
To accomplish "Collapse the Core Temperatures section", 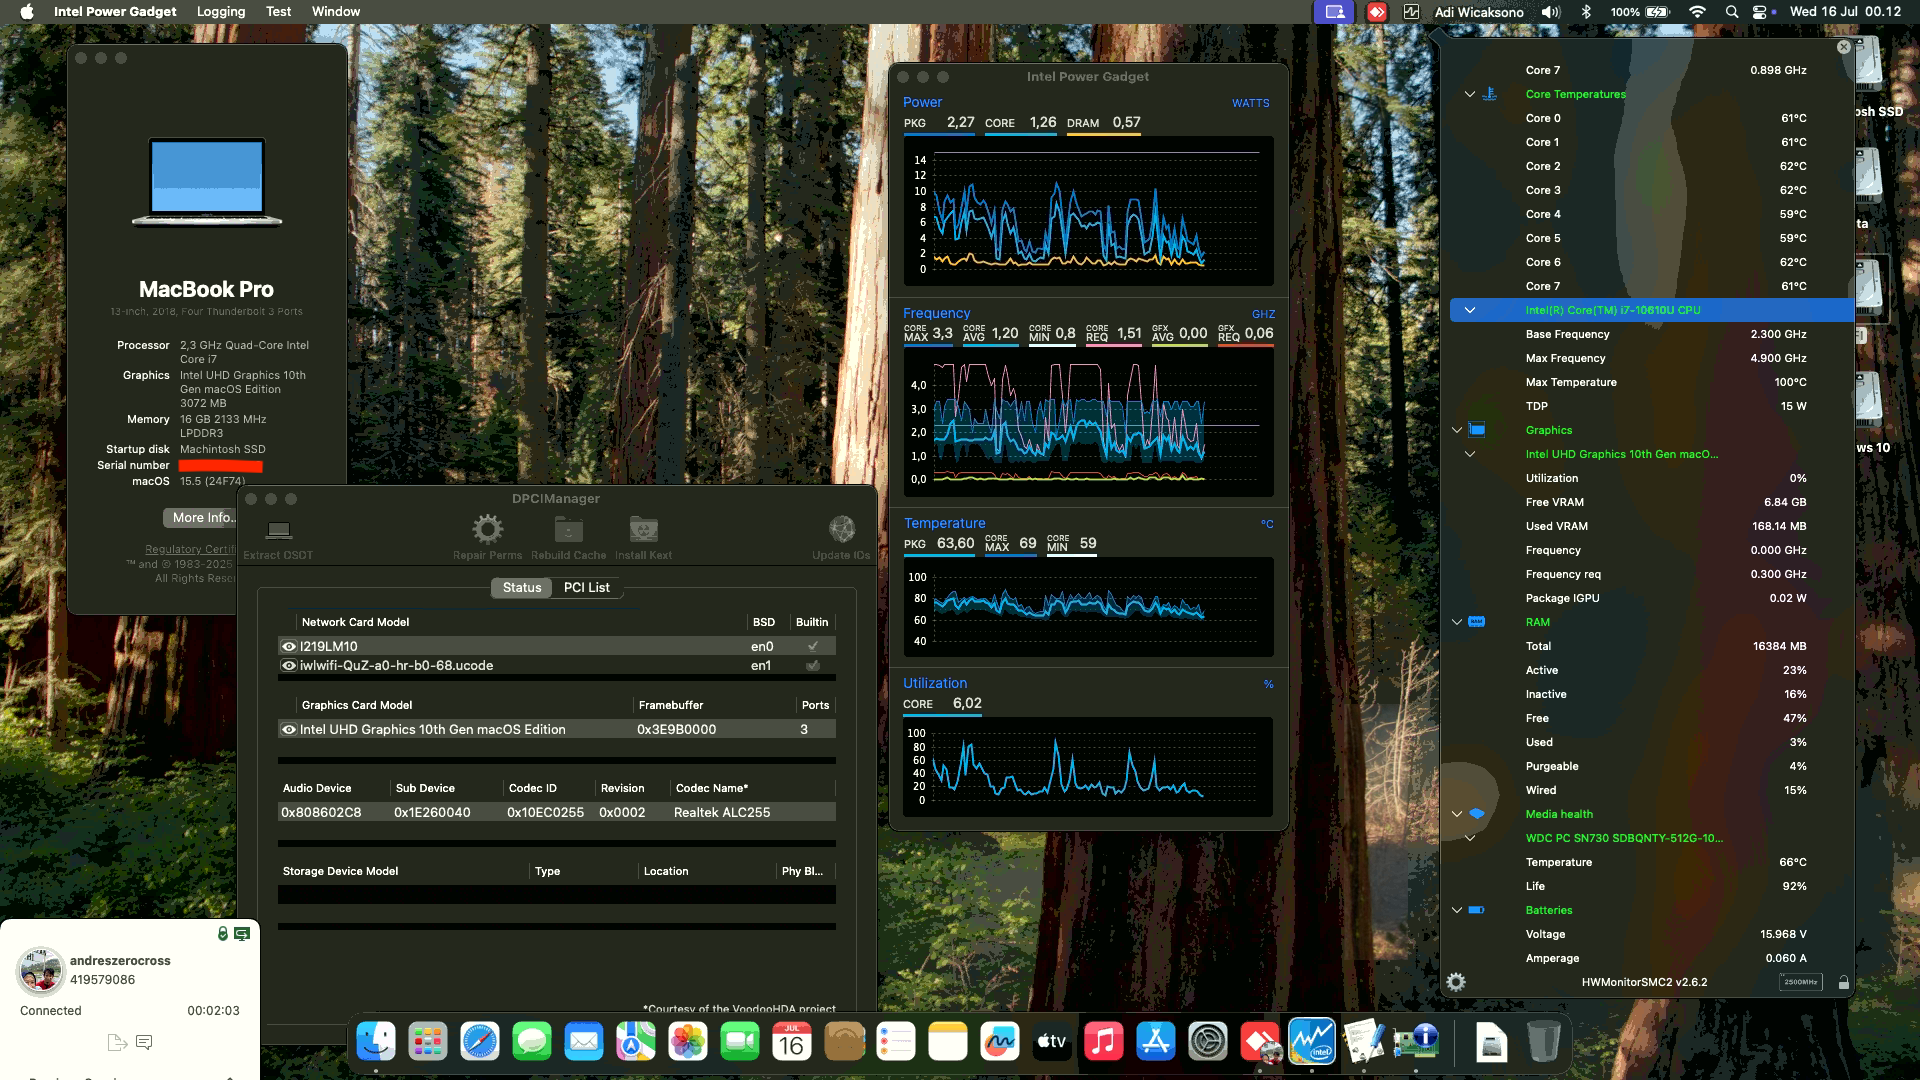I will click(x=1470, y=93).
